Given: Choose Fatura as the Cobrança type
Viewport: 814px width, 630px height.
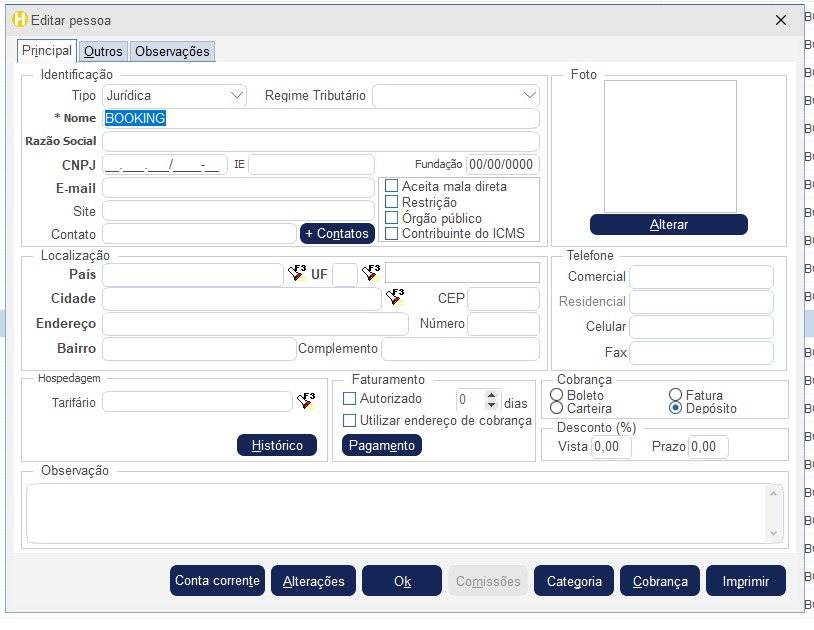Looking at the screenshot, I should click(676, 396).
